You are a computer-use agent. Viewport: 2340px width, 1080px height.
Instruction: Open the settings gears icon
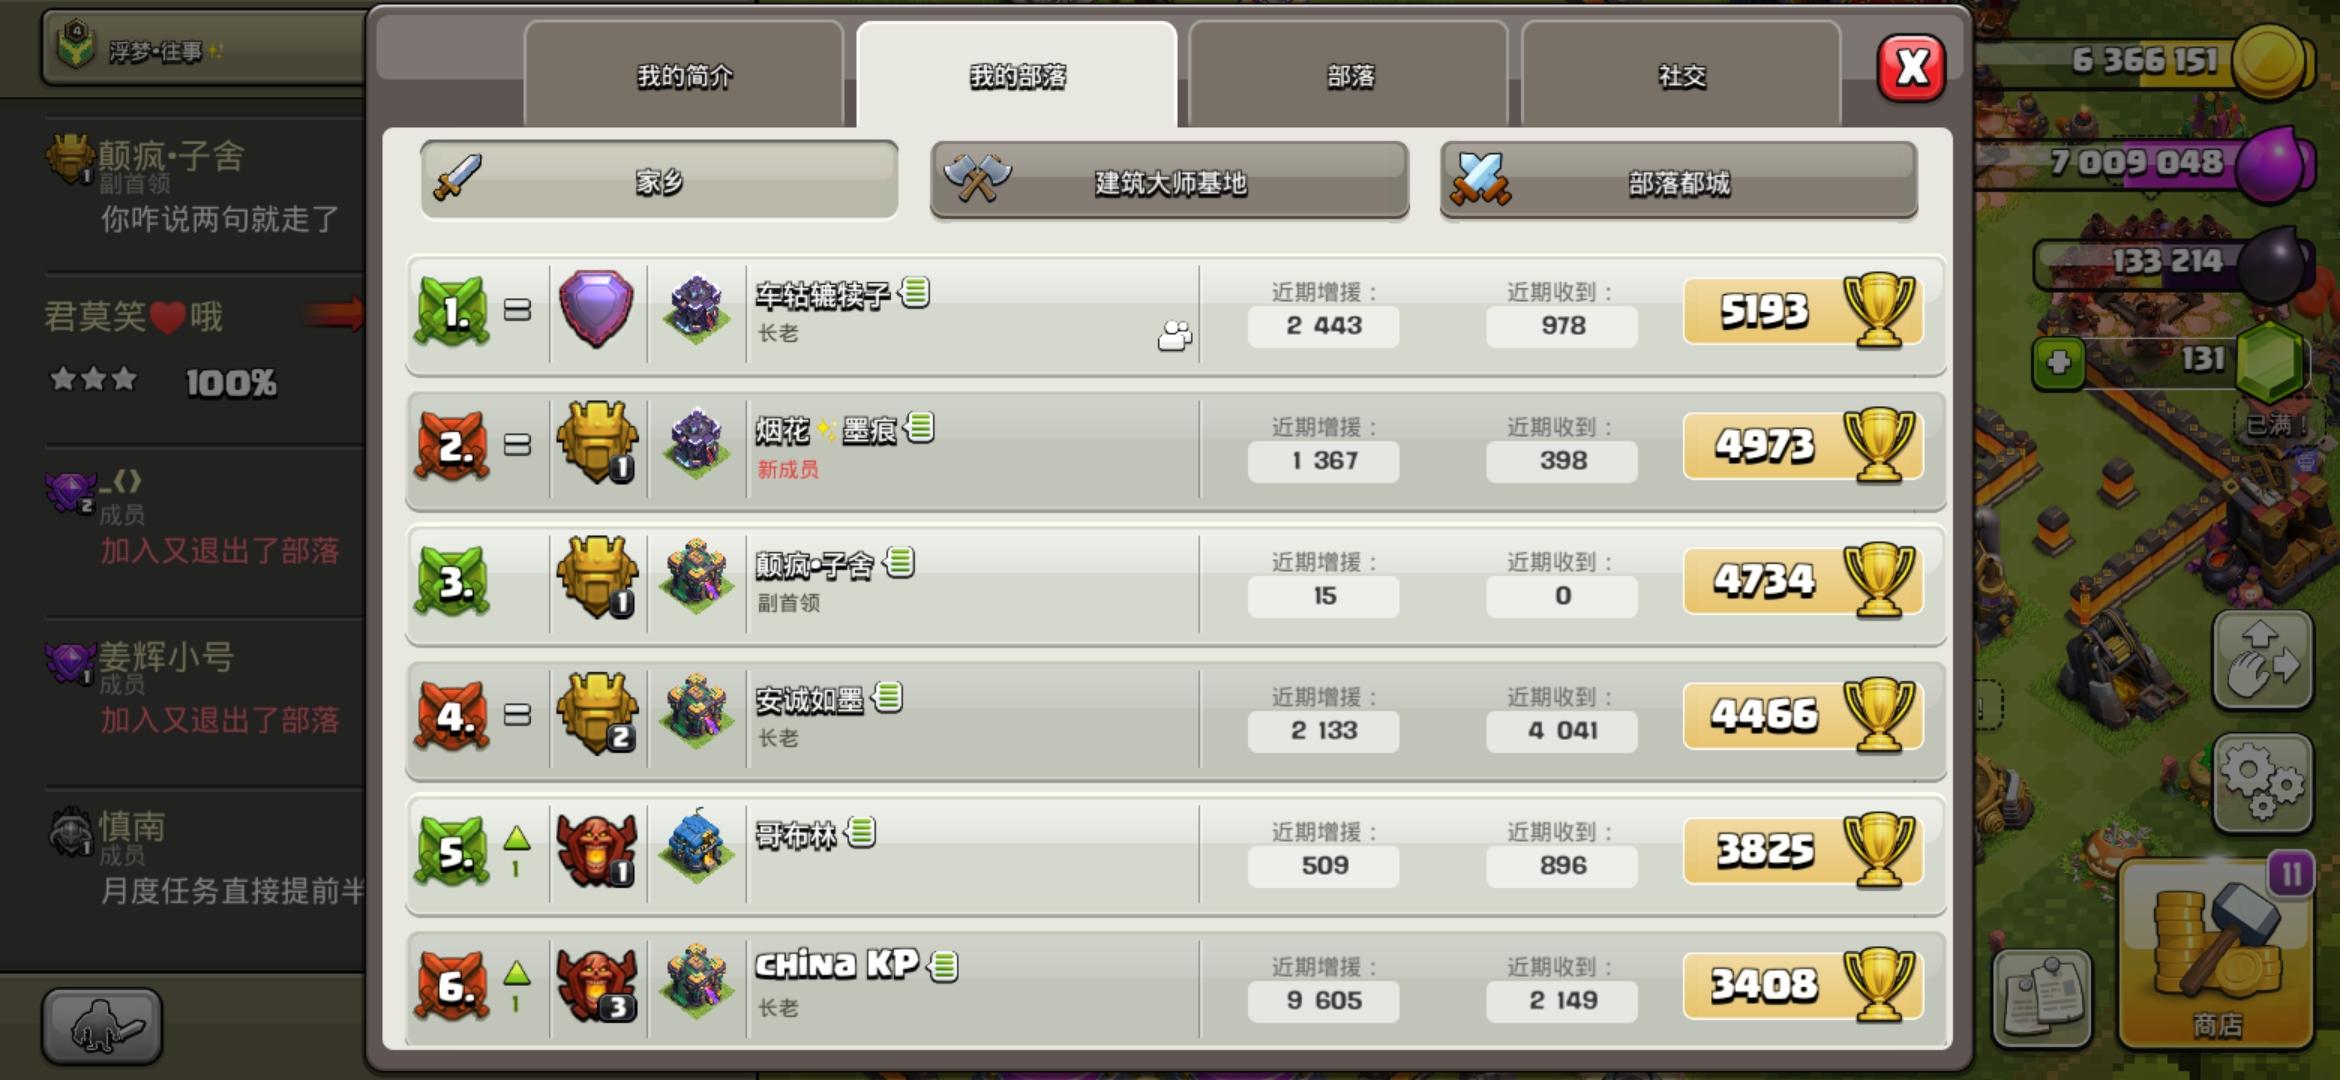pos(2263,784)
